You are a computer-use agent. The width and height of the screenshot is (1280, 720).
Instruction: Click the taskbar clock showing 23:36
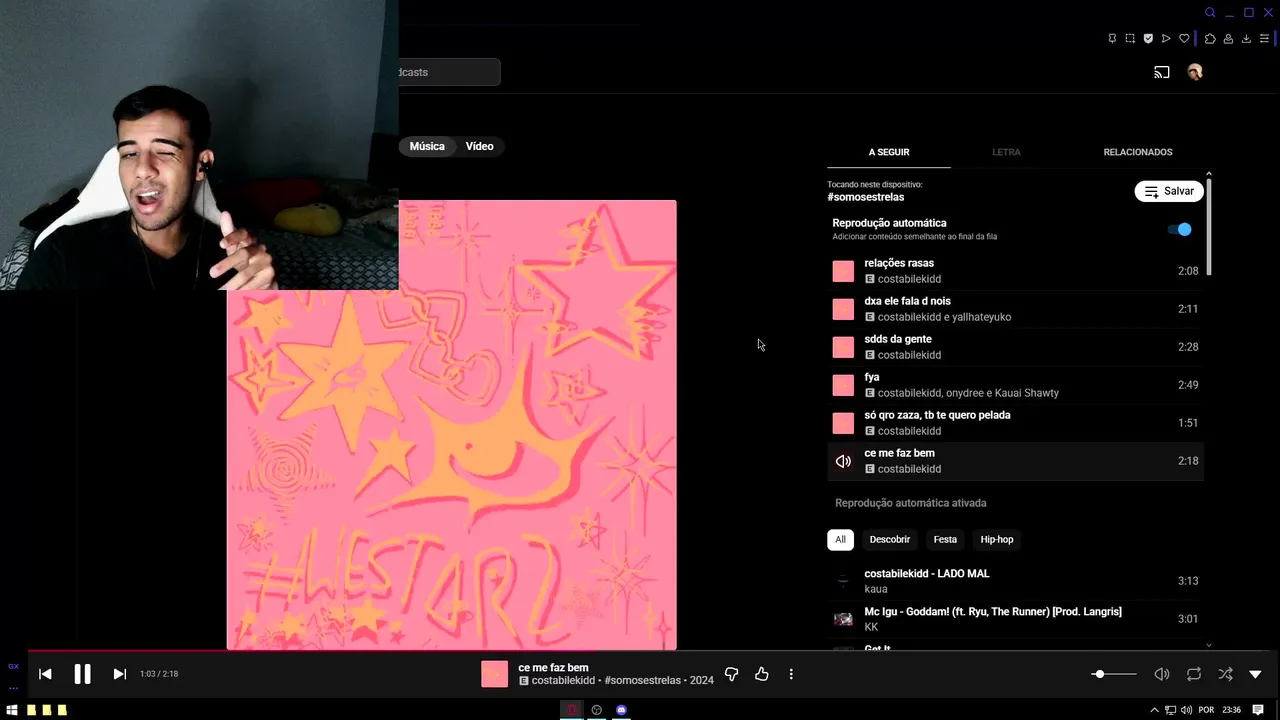1232,710
